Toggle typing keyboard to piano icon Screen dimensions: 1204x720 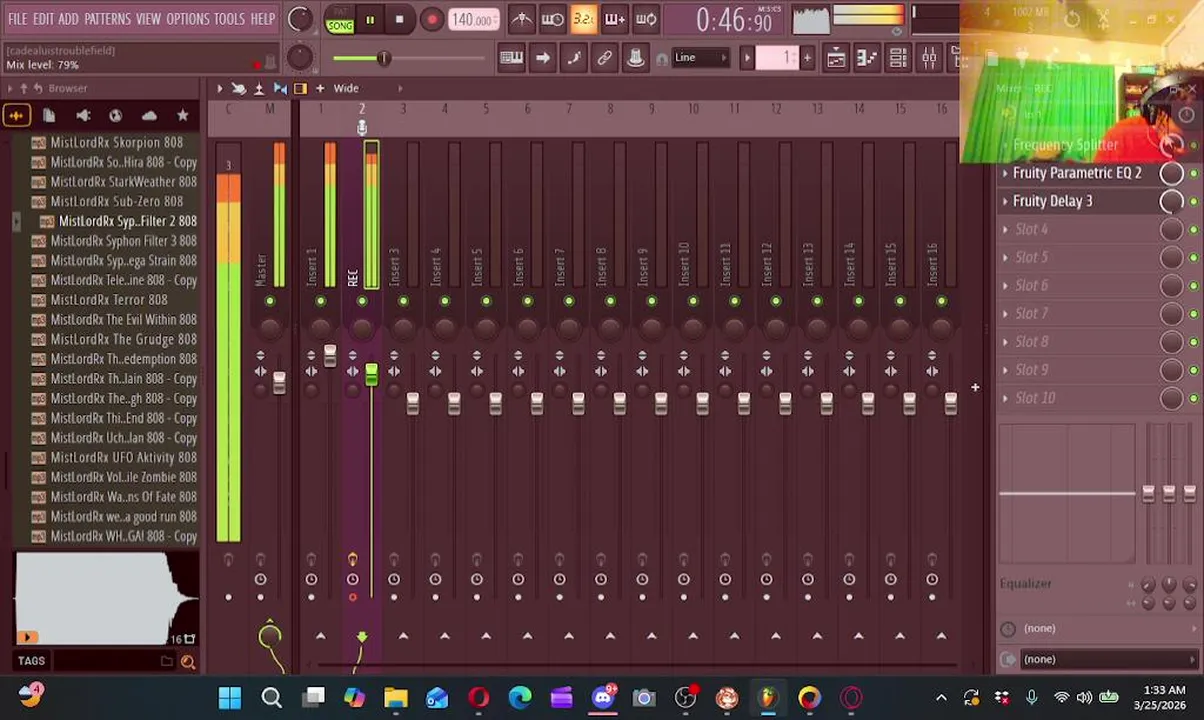tap(511, 58)
